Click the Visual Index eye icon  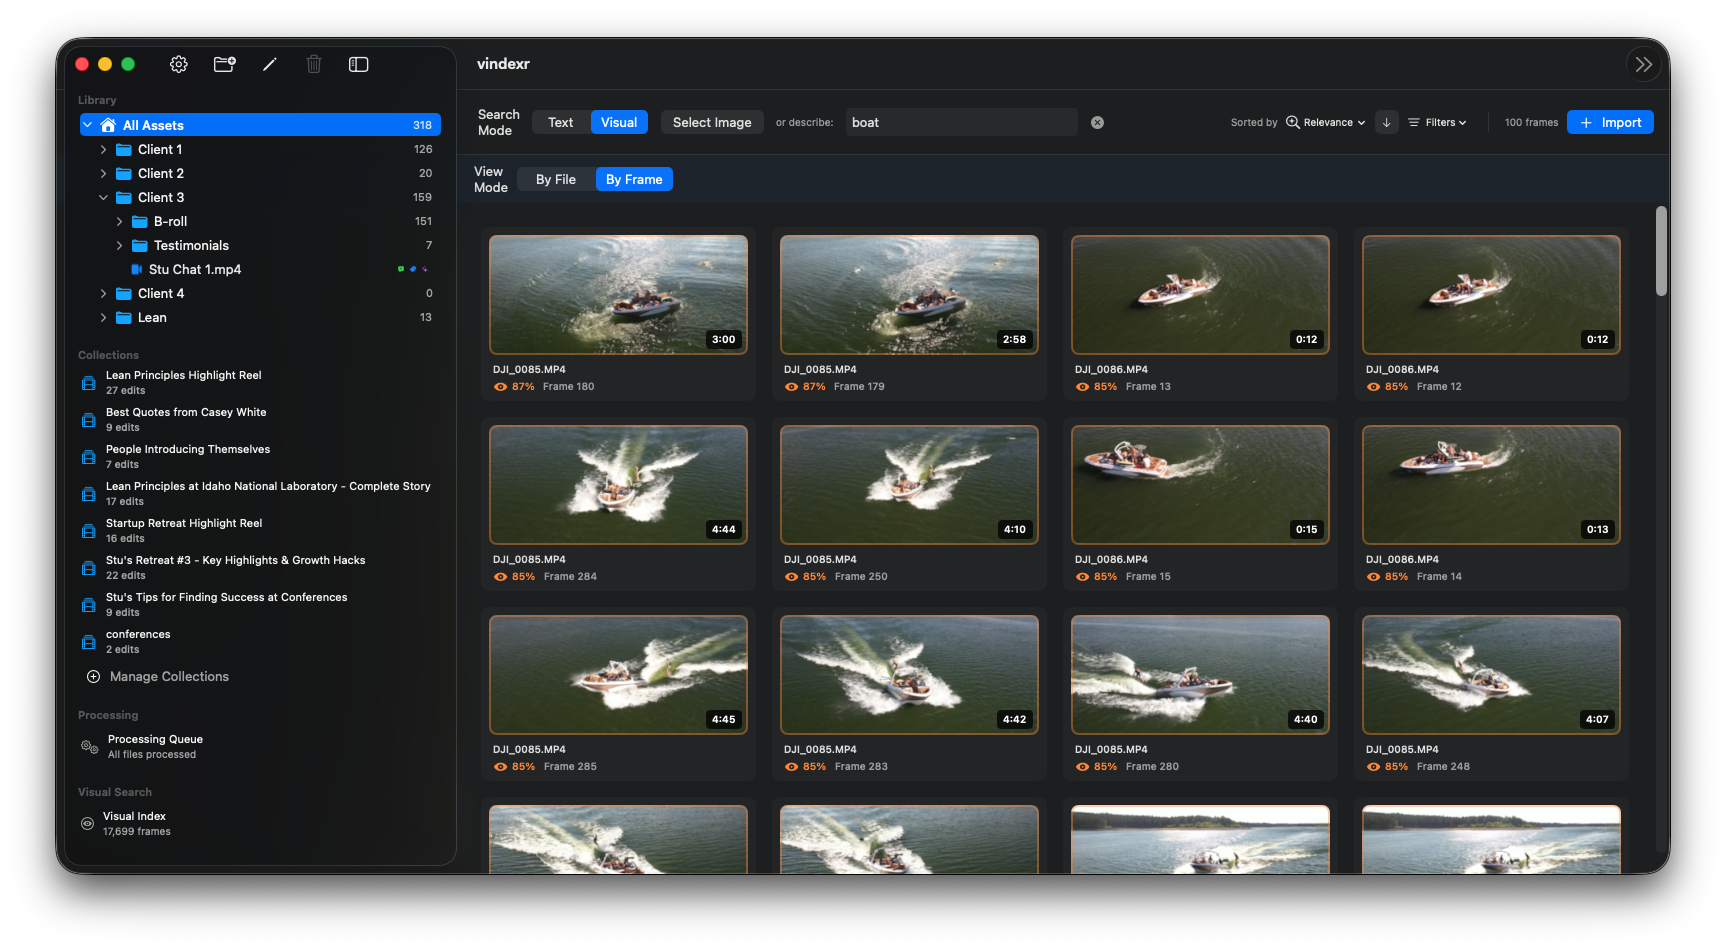point(89,823)
